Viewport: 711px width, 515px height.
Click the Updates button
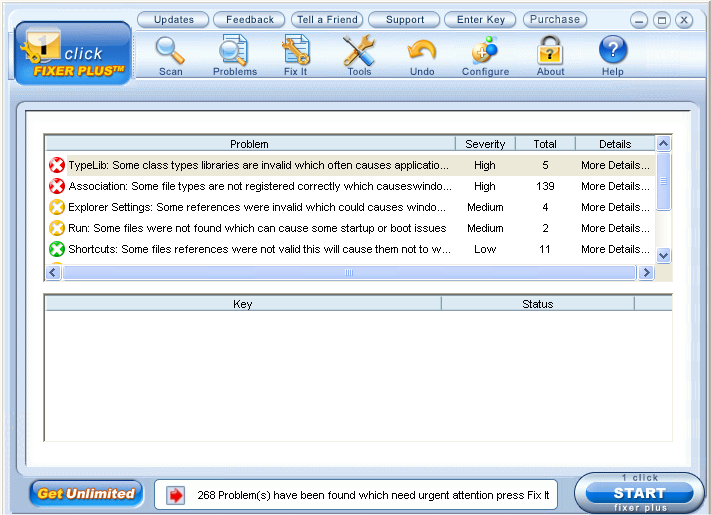point(173,19)
